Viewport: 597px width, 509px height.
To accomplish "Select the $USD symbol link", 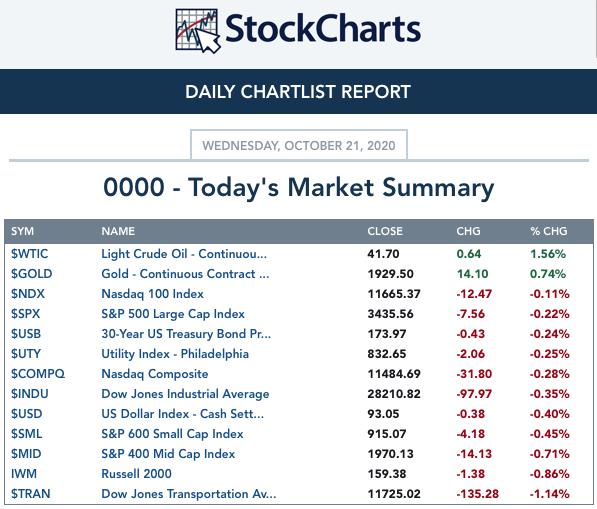I will 26,414.
